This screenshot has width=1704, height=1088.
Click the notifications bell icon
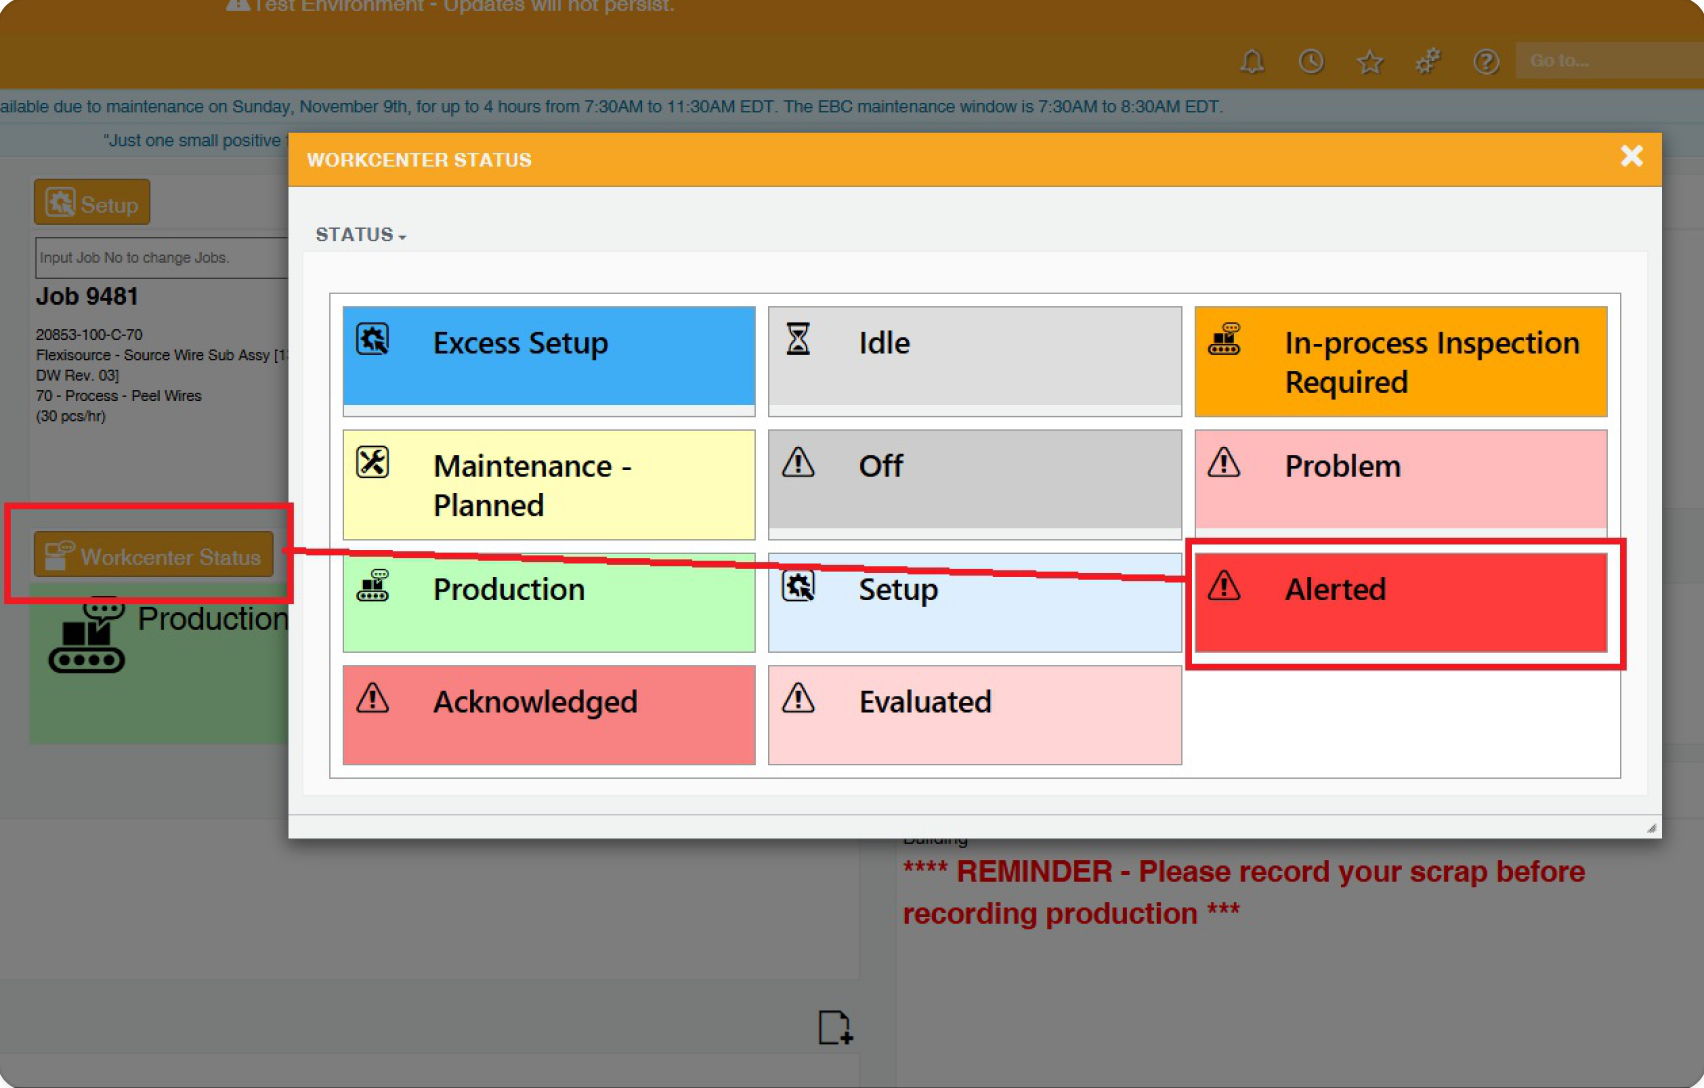(1252, 62)
